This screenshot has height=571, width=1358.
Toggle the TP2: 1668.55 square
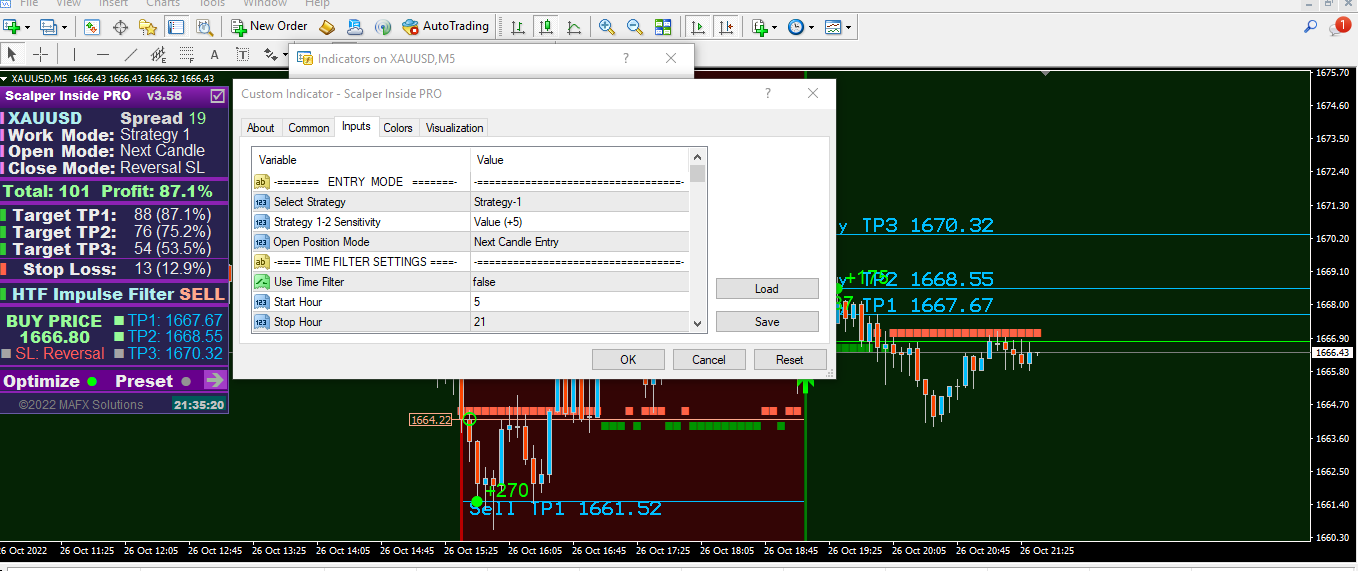[119, 337]
